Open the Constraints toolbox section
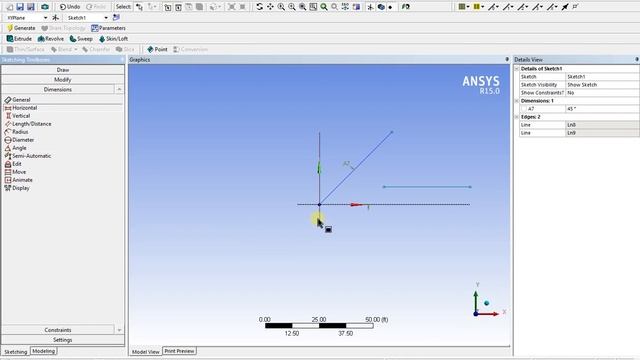Viewport: 640px width, 360px height. 58,330
